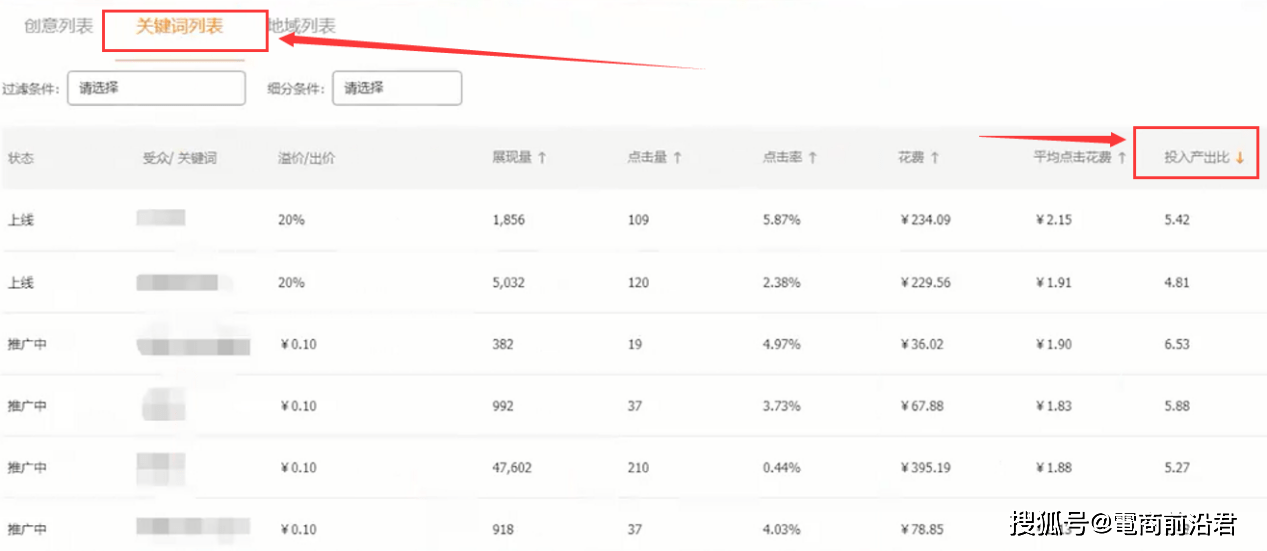
Task: Click the blurred keyword in the first row
Action: tap(161, 219)
